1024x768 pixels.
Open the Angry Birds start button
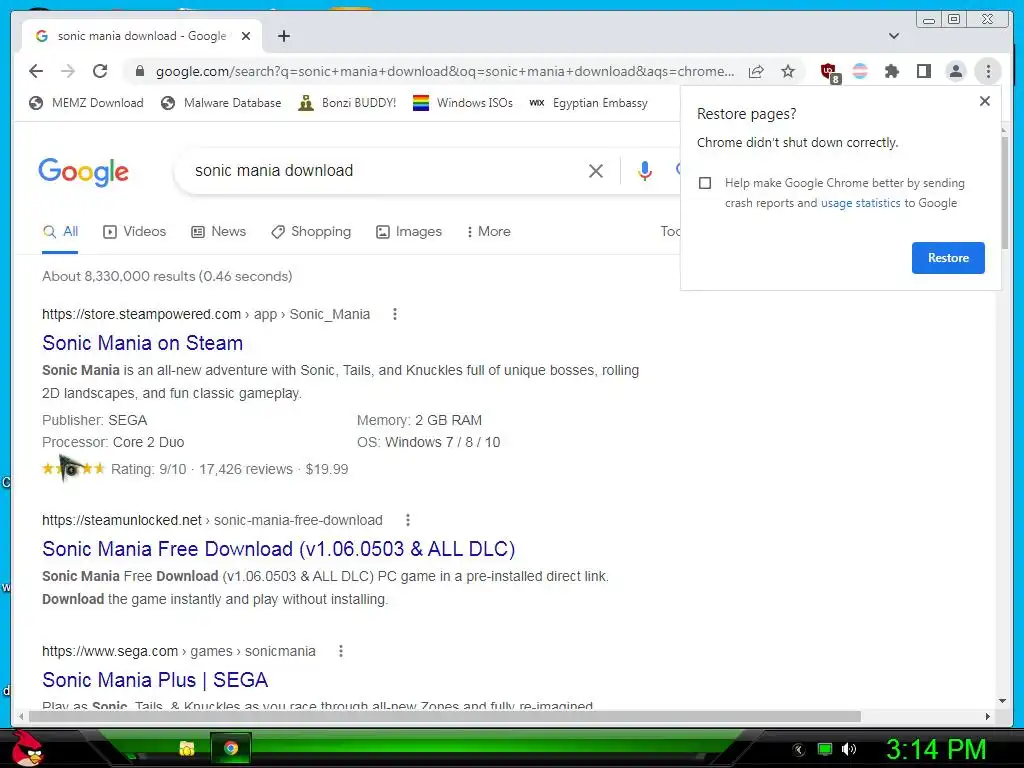pyautogui.click(x=25, y=748)
